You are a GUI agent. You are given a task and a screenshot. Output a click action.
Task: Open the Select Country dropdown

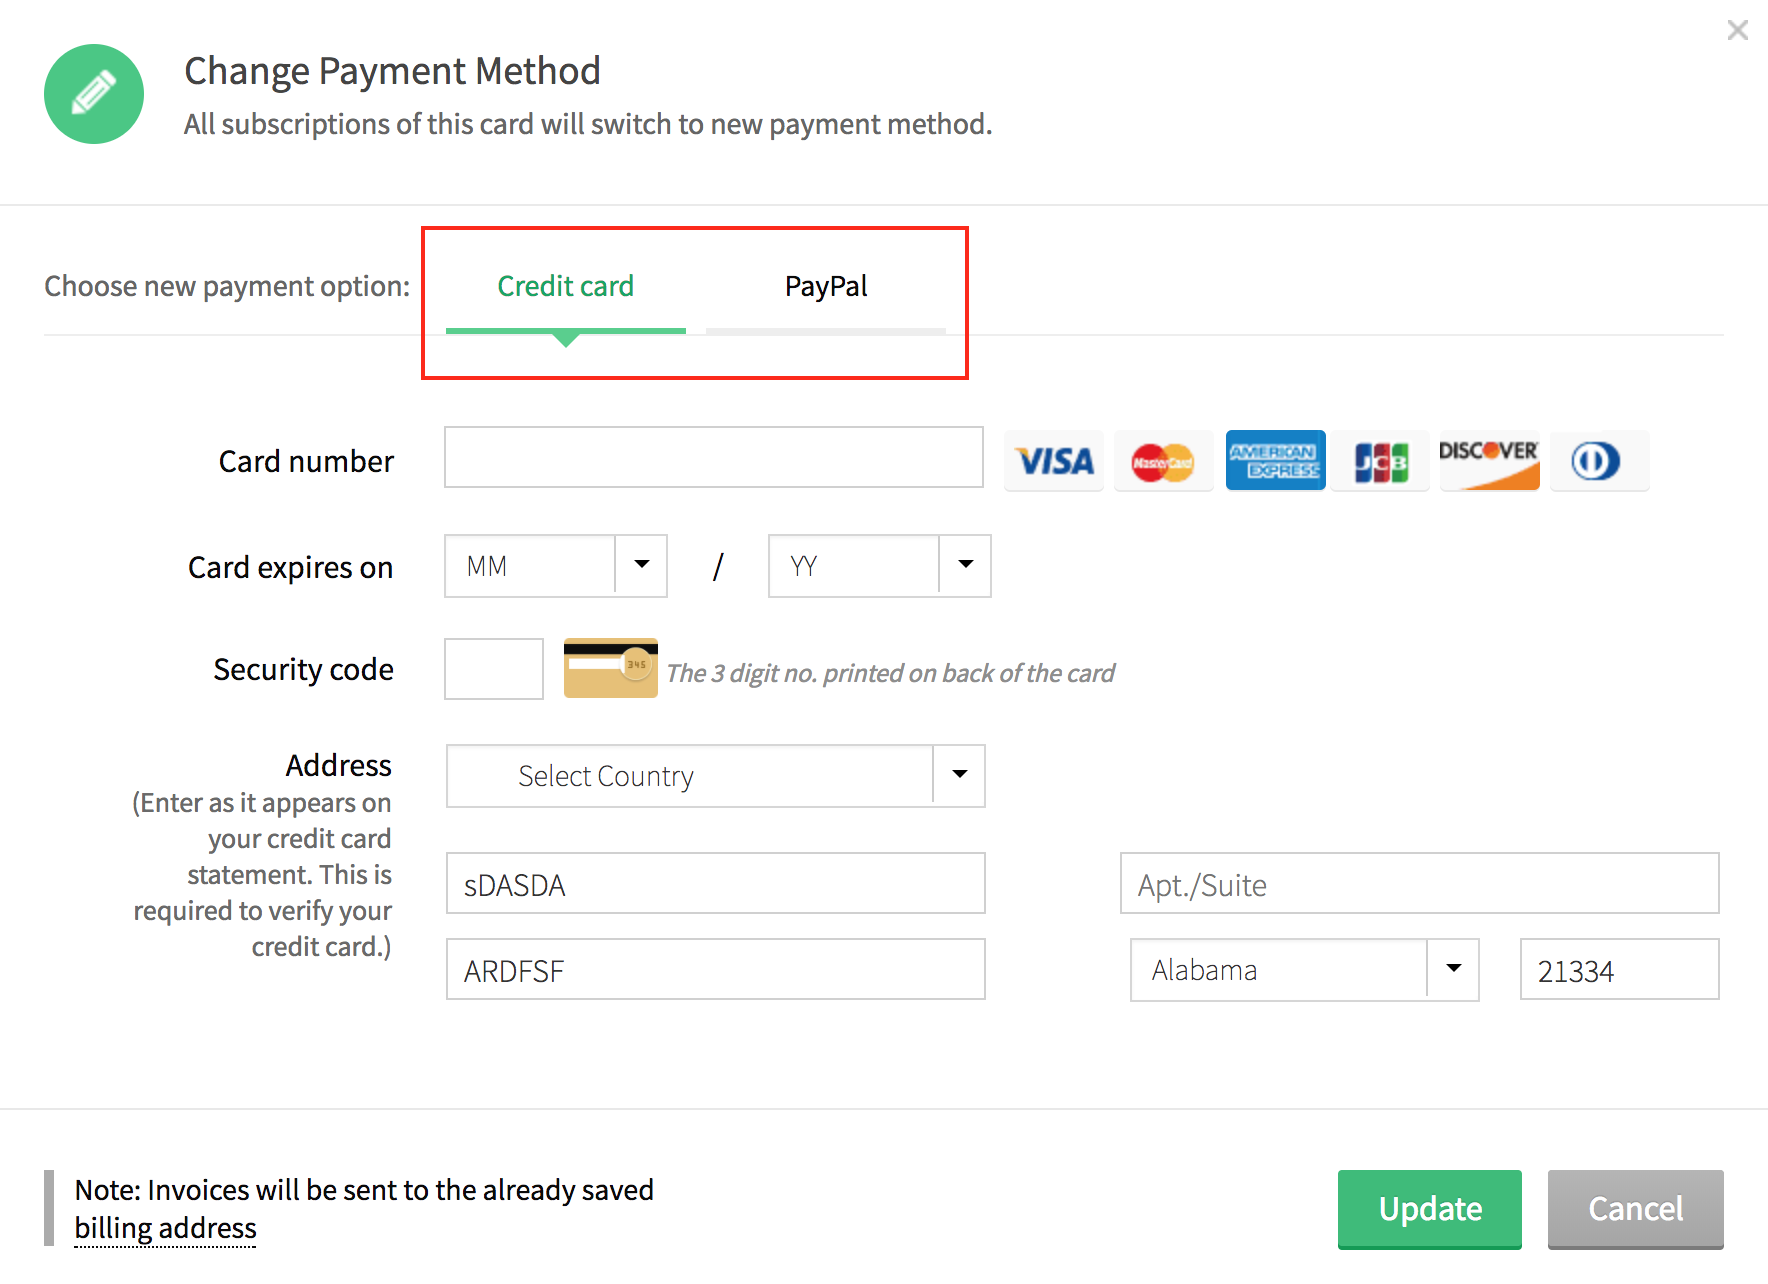(x=714, y=776)
